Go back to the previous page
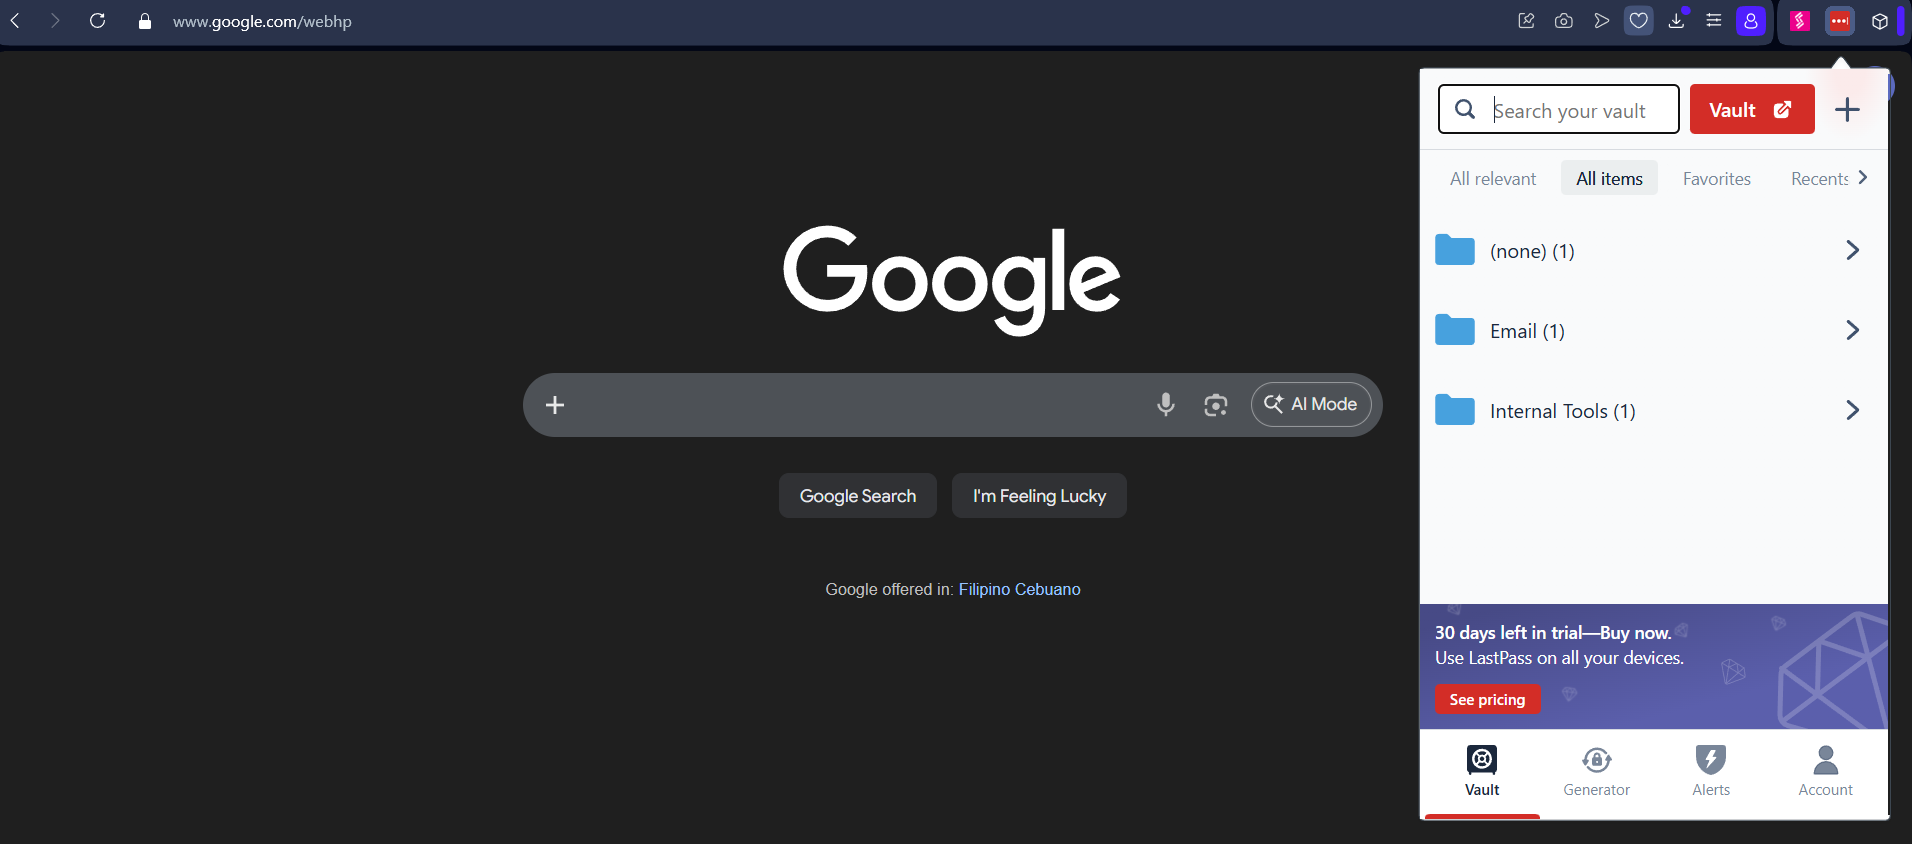1912x844 pixels. (x=16, y=21)
